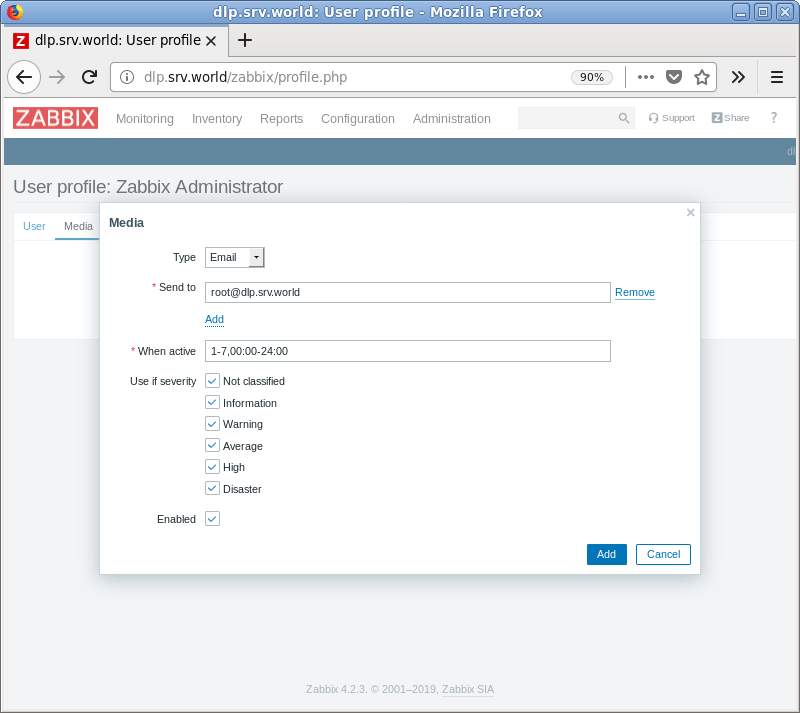Click the 90% zoom level indicator
The image size is (800, 713).
click(x=591, y=77)
